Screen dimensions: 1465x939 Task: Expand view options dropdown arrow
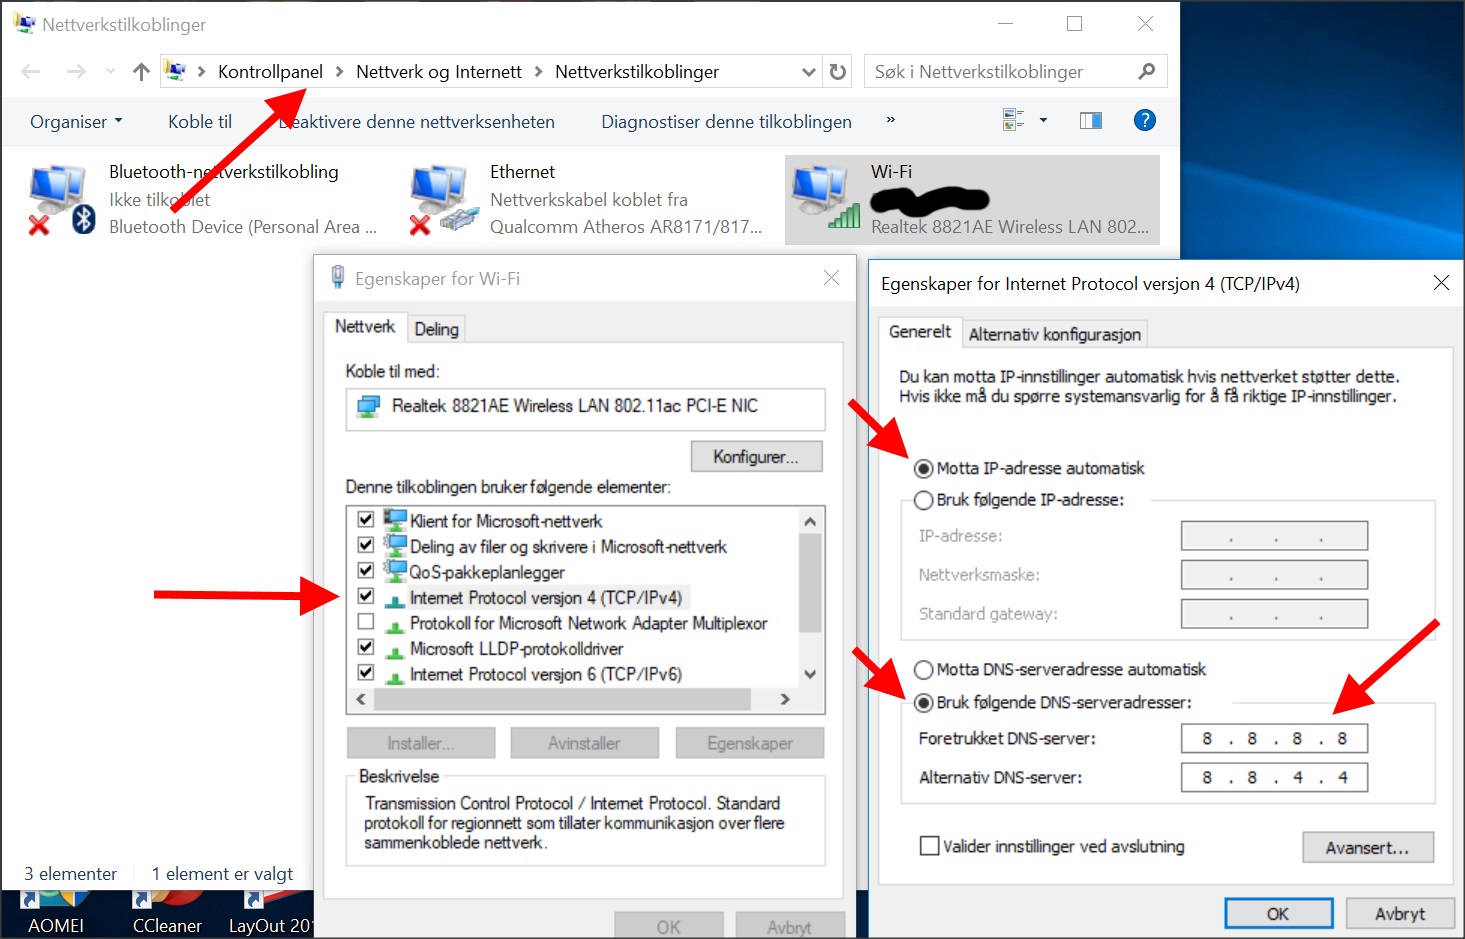pyautogui.click(x=1043, y=120)
